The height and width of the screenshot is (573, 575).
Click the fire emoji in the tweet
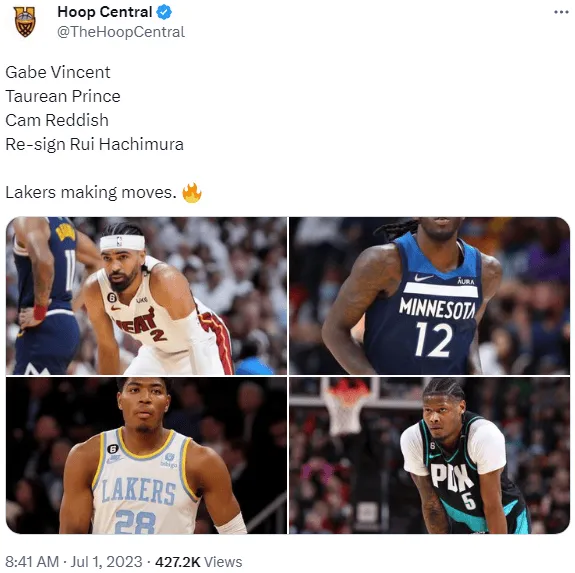point(192,193)
